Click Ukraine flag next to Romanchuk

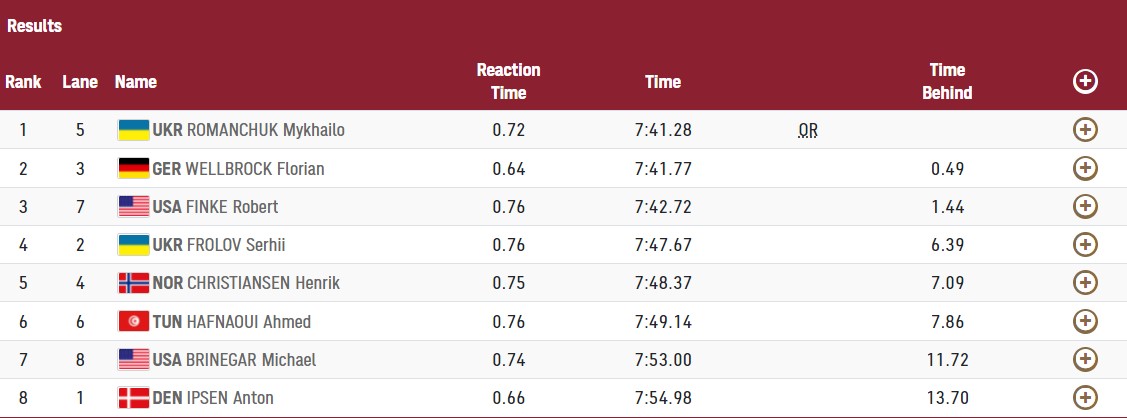click(x=133, y=130)
